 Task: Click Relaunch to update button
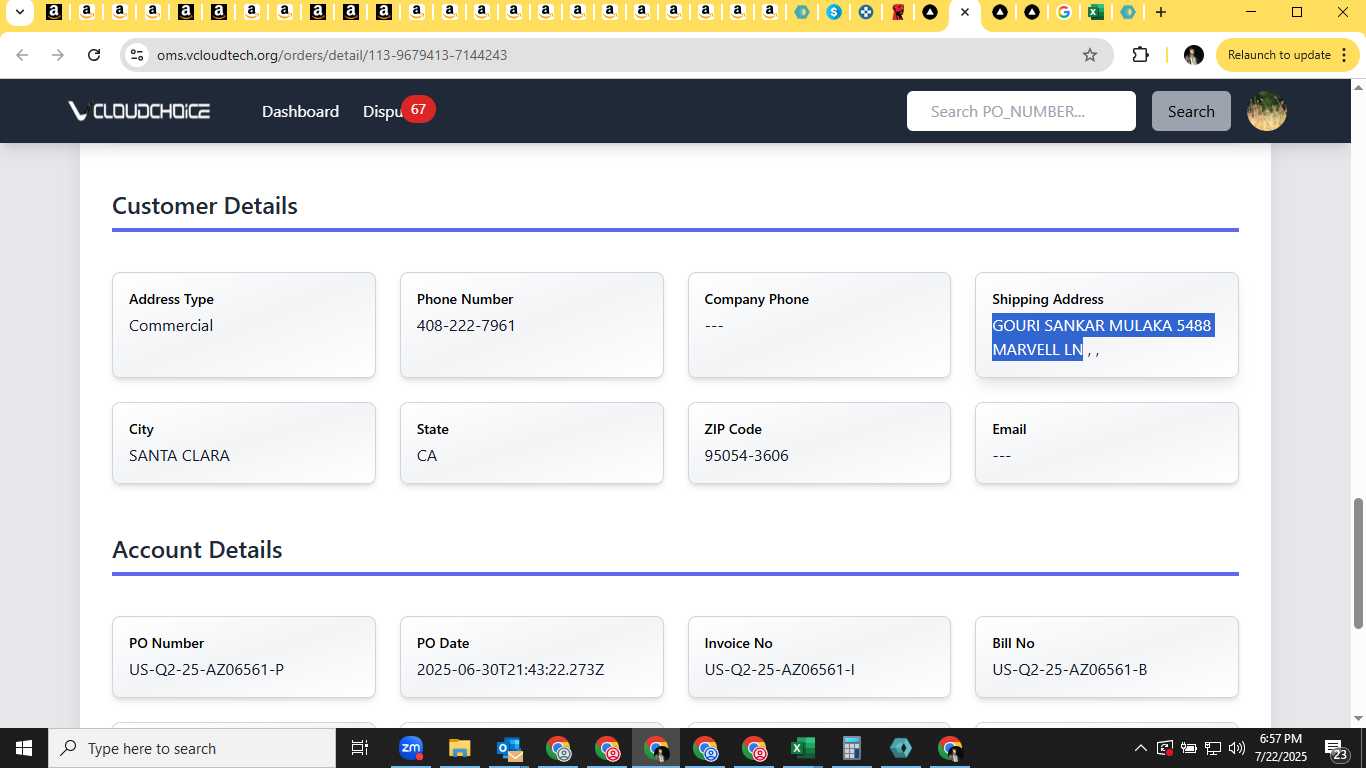point(1287,55)
